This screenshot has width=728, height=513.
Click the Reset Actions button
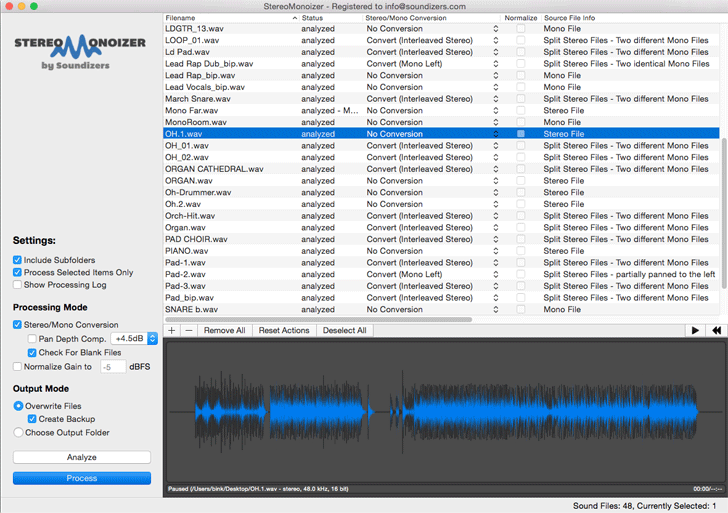(284, 331)
